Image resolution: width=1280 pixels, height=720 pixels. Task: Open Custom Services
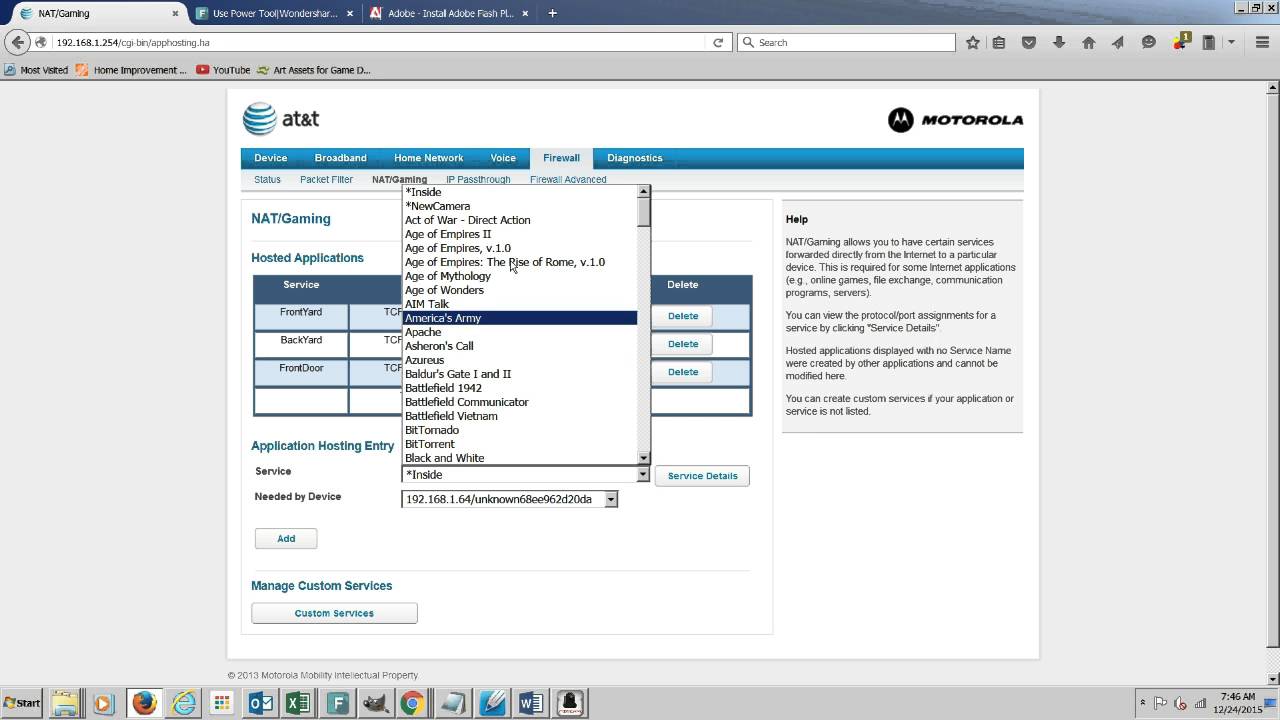point(334,613)
